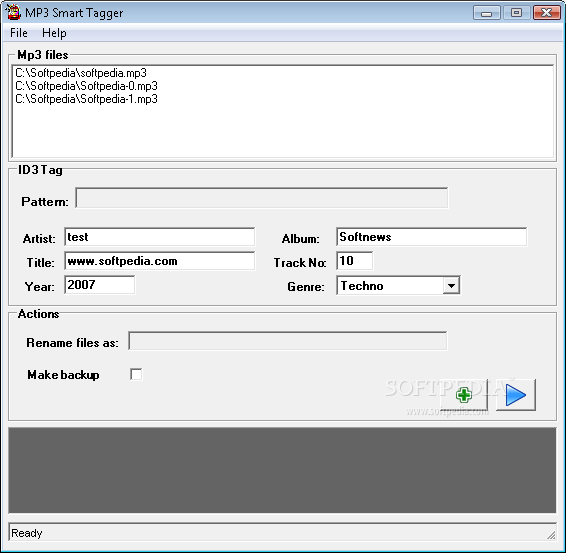This screenshot has width=566, height=553.
Task: Click the Album field showing Softnews
Action: coord(431,237)
